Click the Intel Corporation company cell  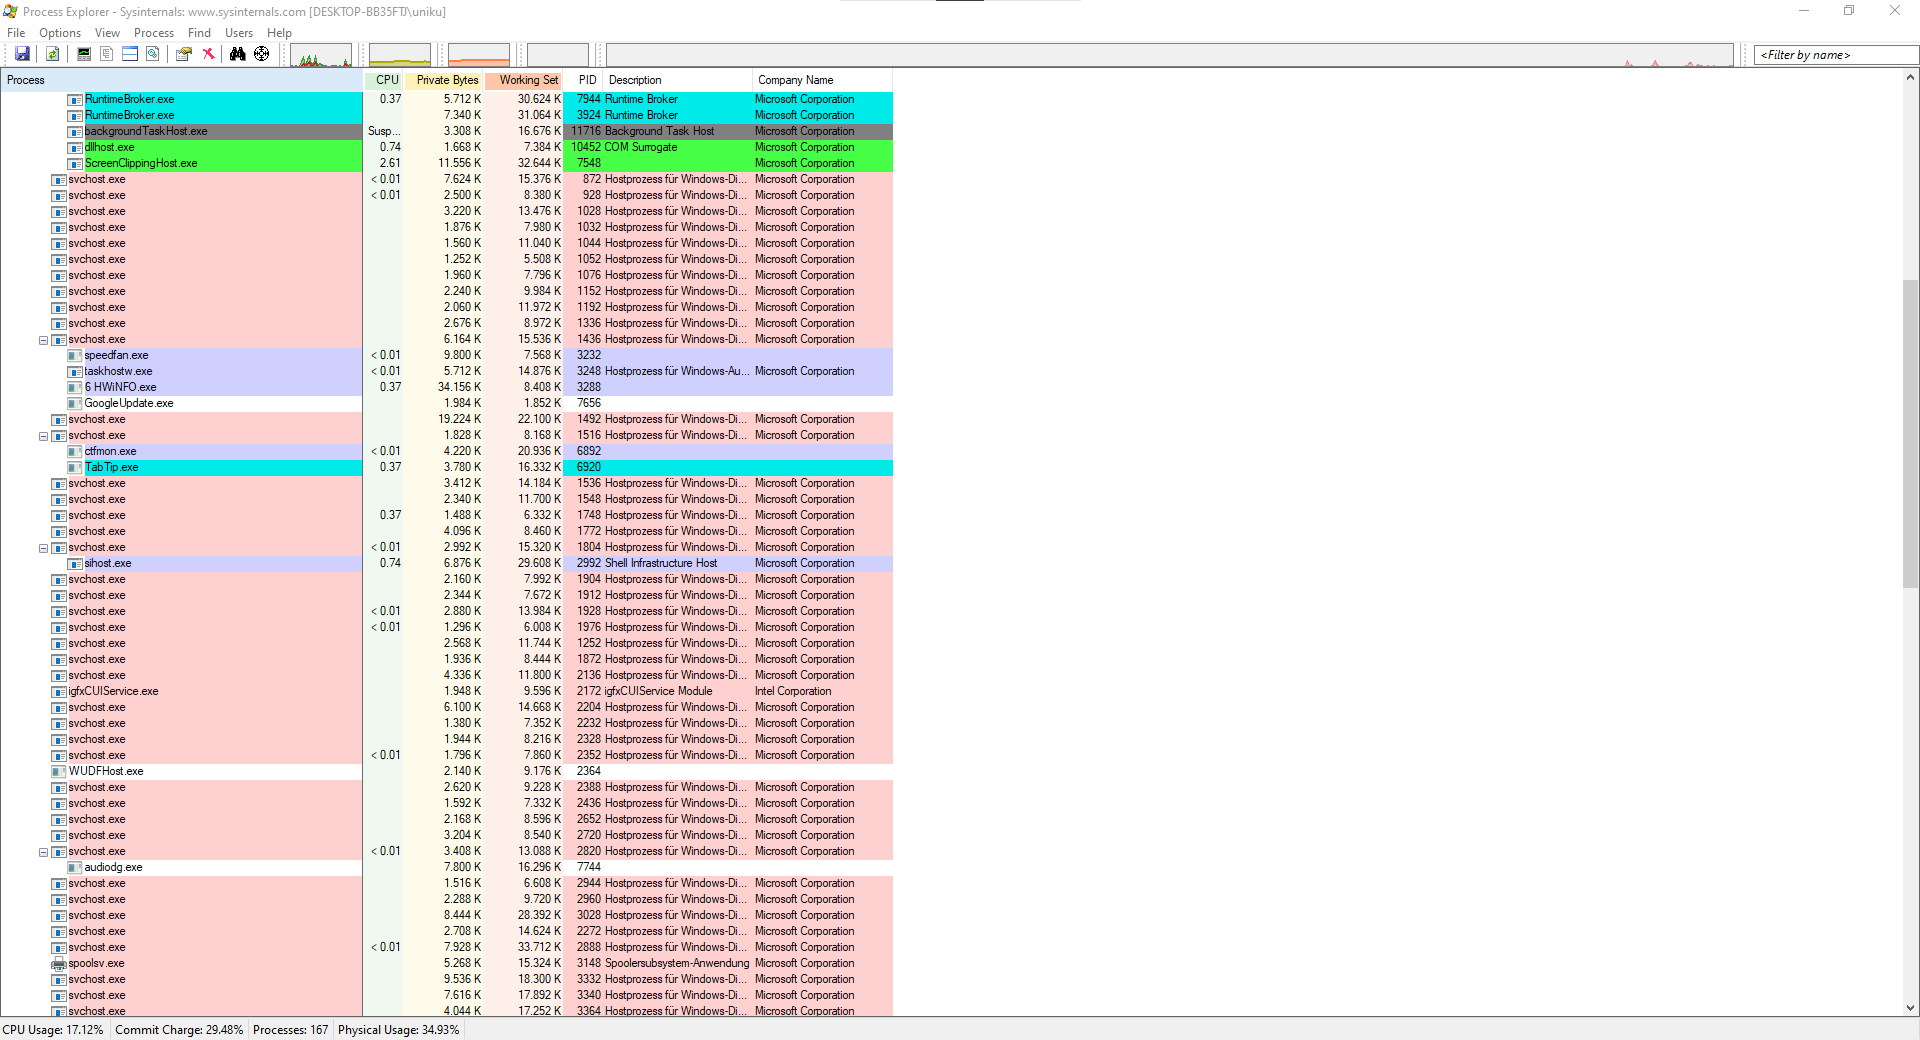tap(793, 692)
